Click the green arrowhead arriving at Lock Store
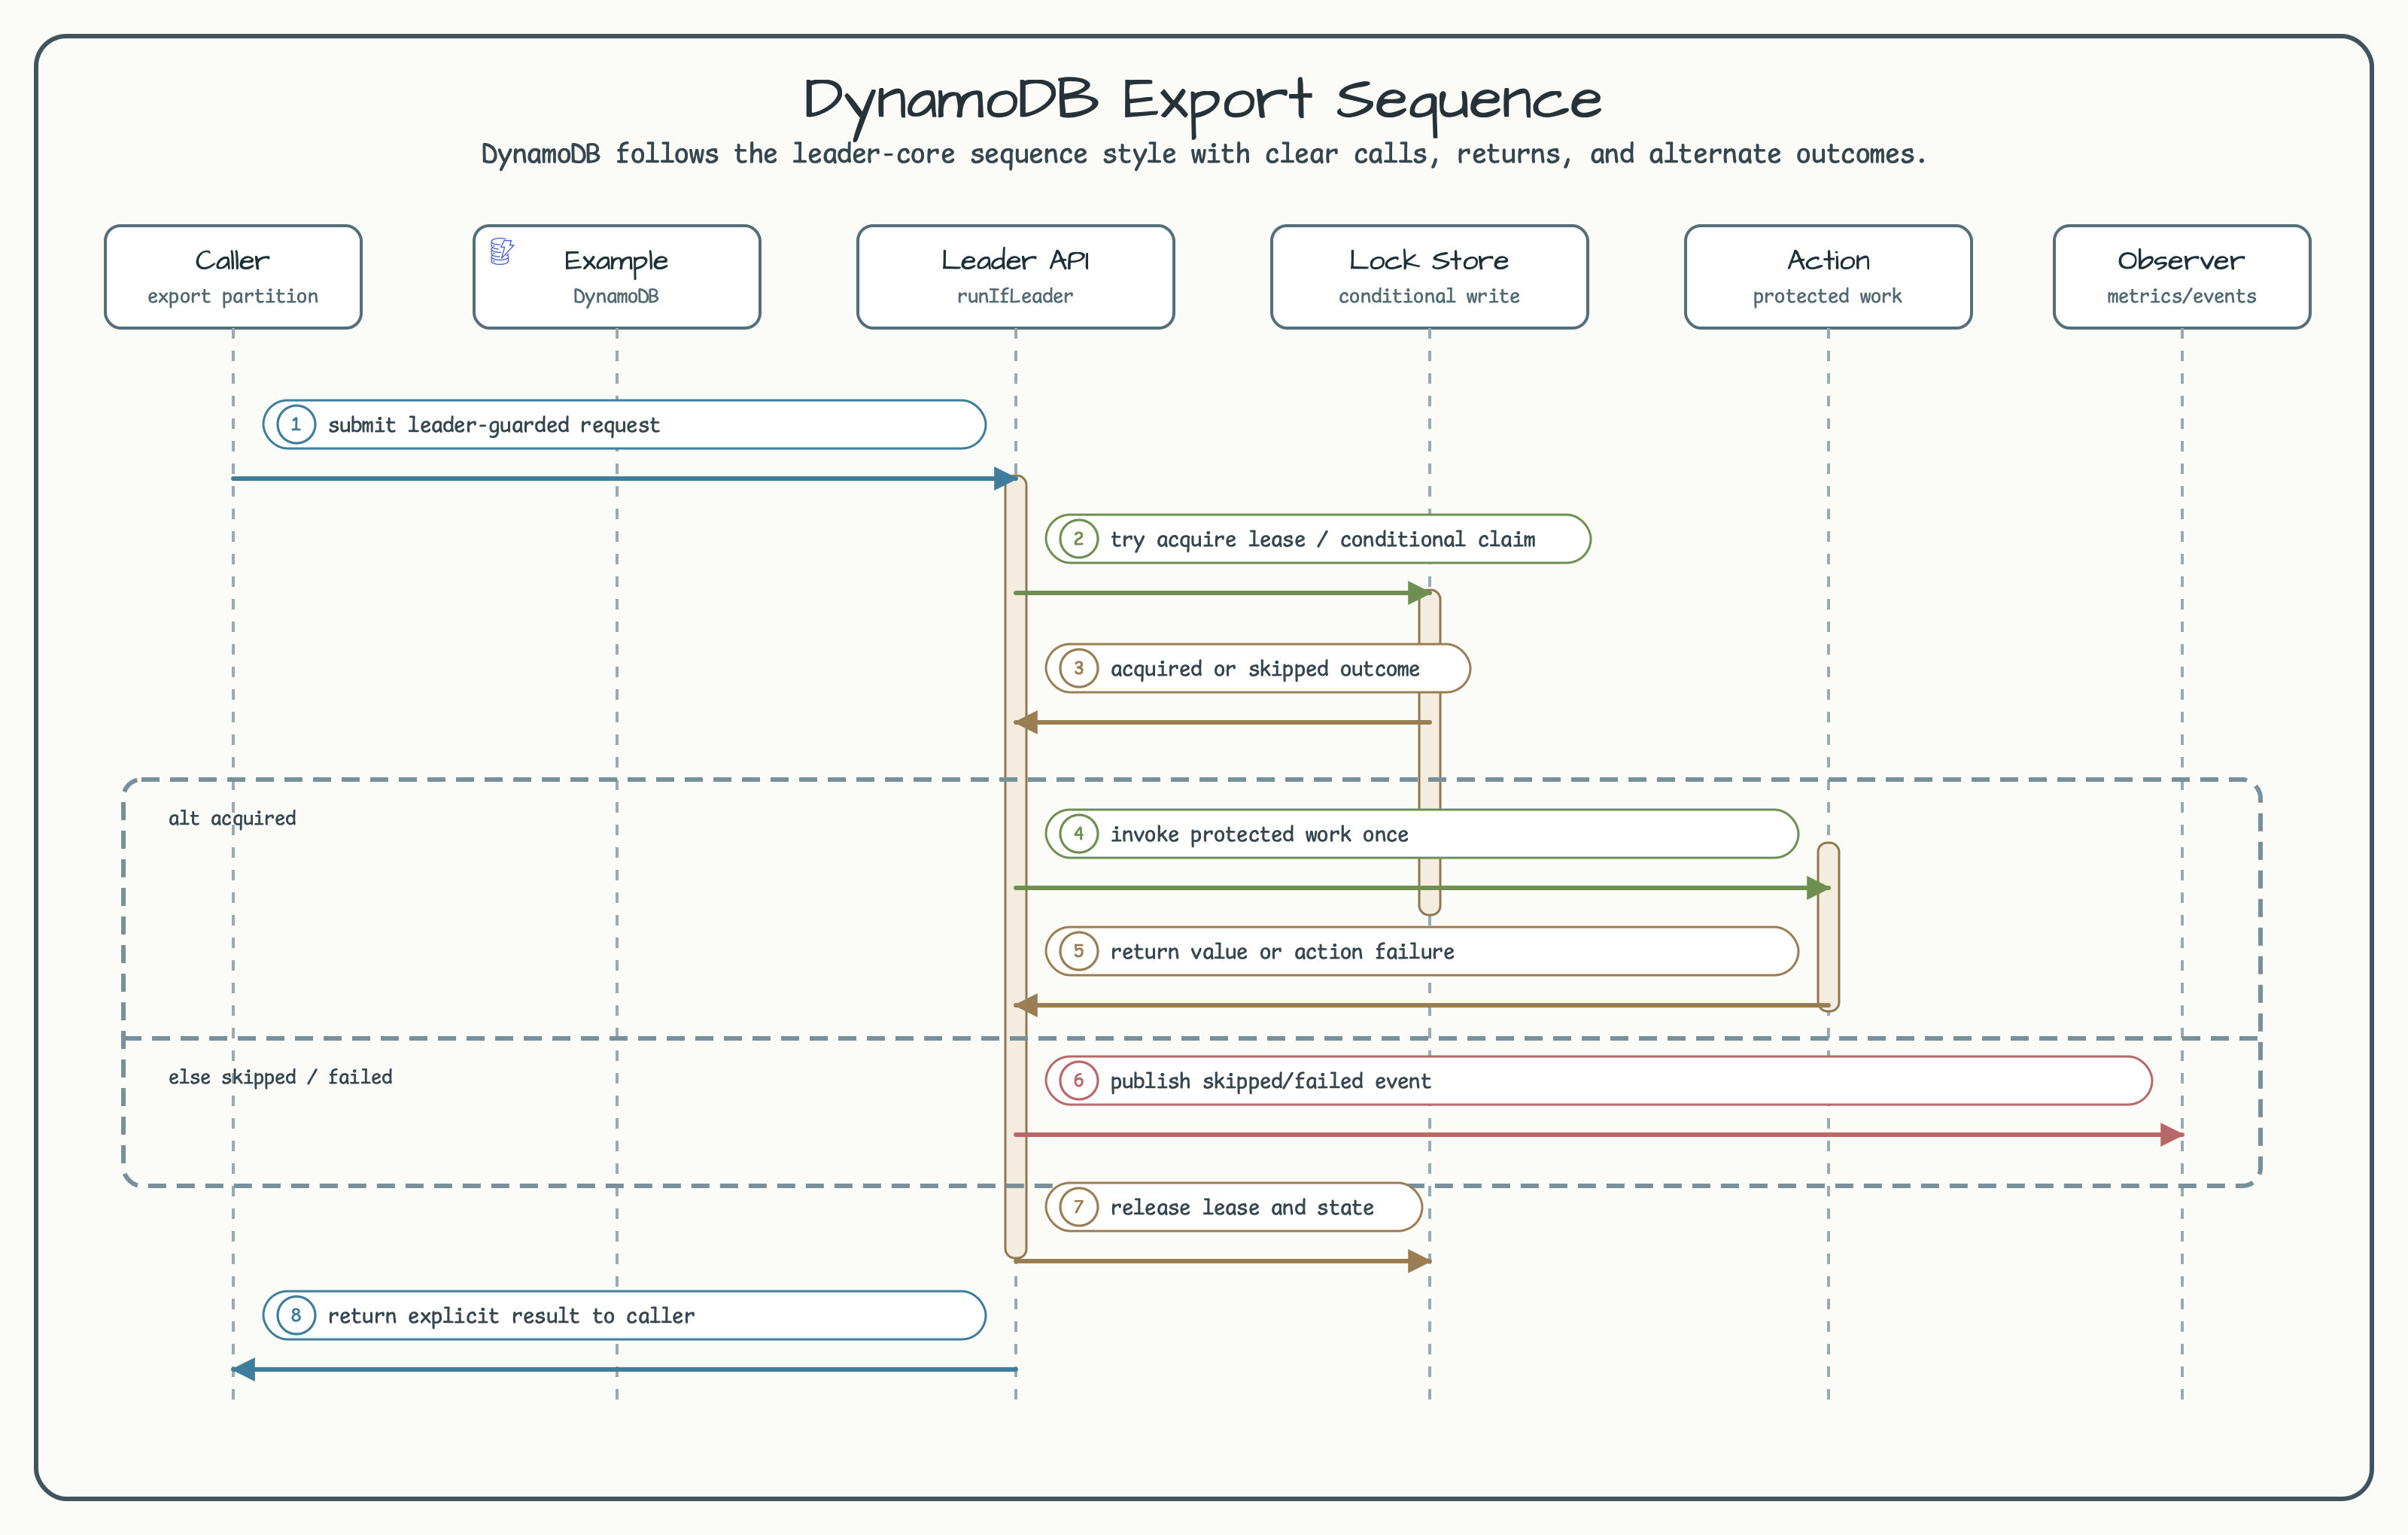2408x1535 pixels. point(1419,593)
